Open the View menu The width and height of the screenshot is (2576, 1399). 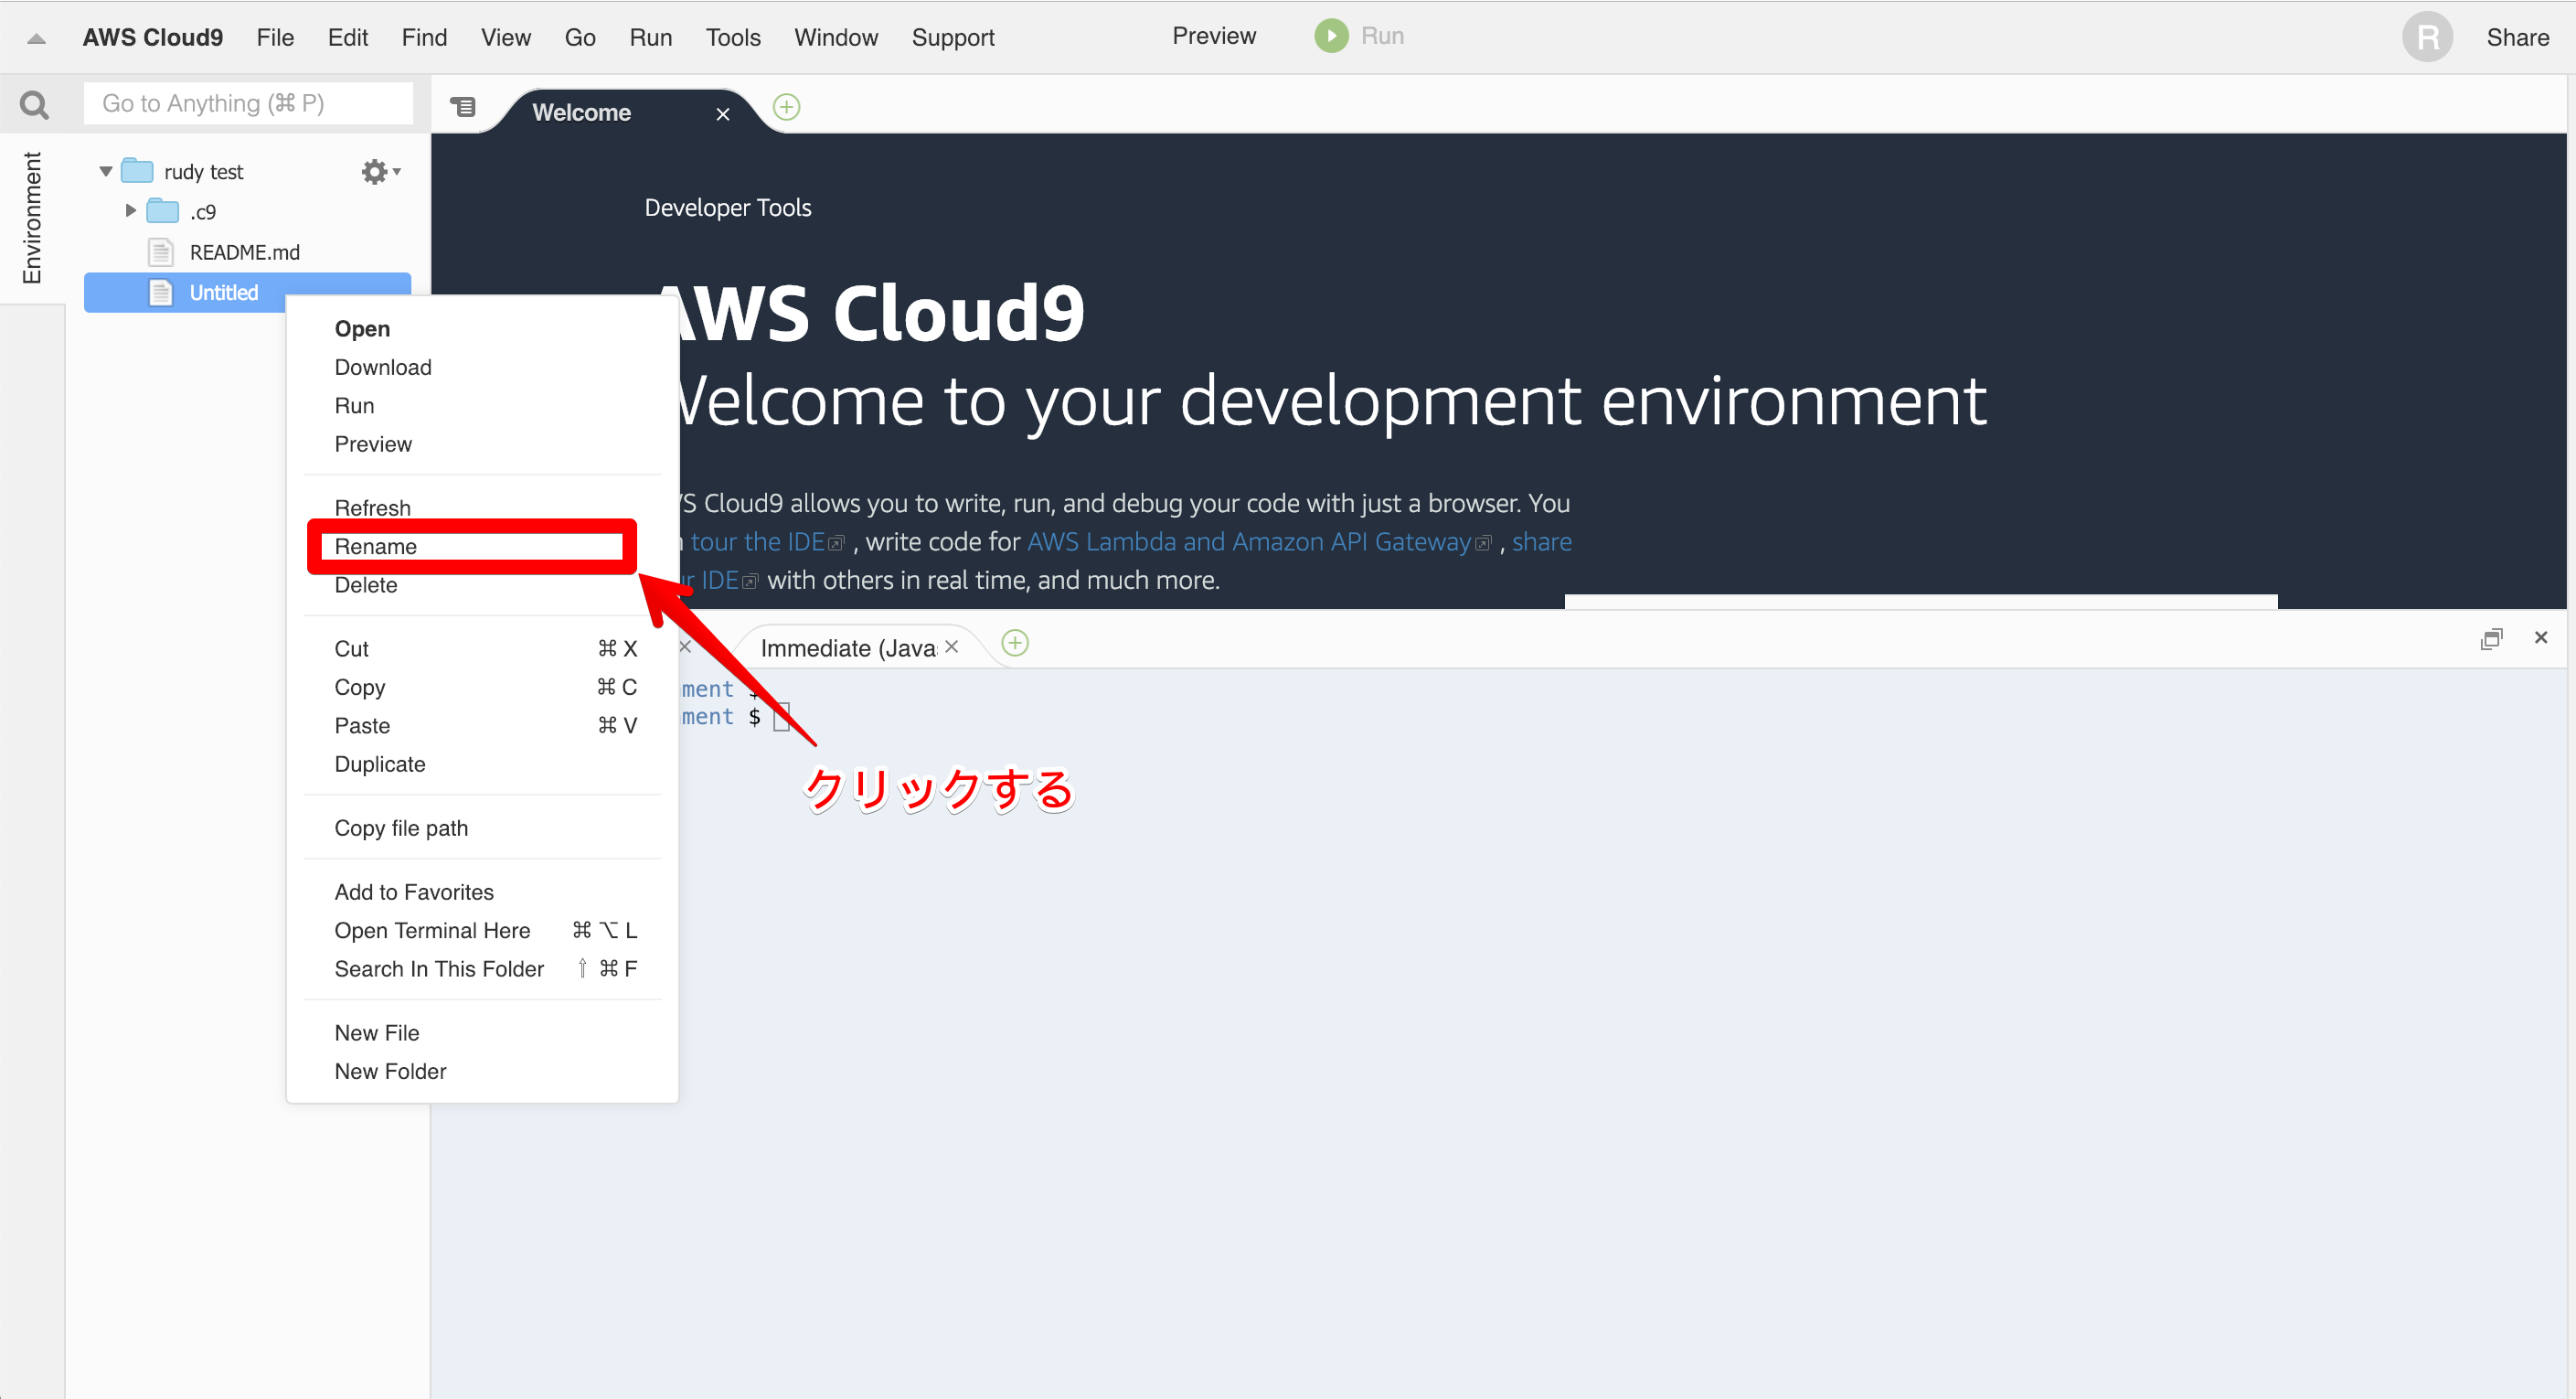506,38
